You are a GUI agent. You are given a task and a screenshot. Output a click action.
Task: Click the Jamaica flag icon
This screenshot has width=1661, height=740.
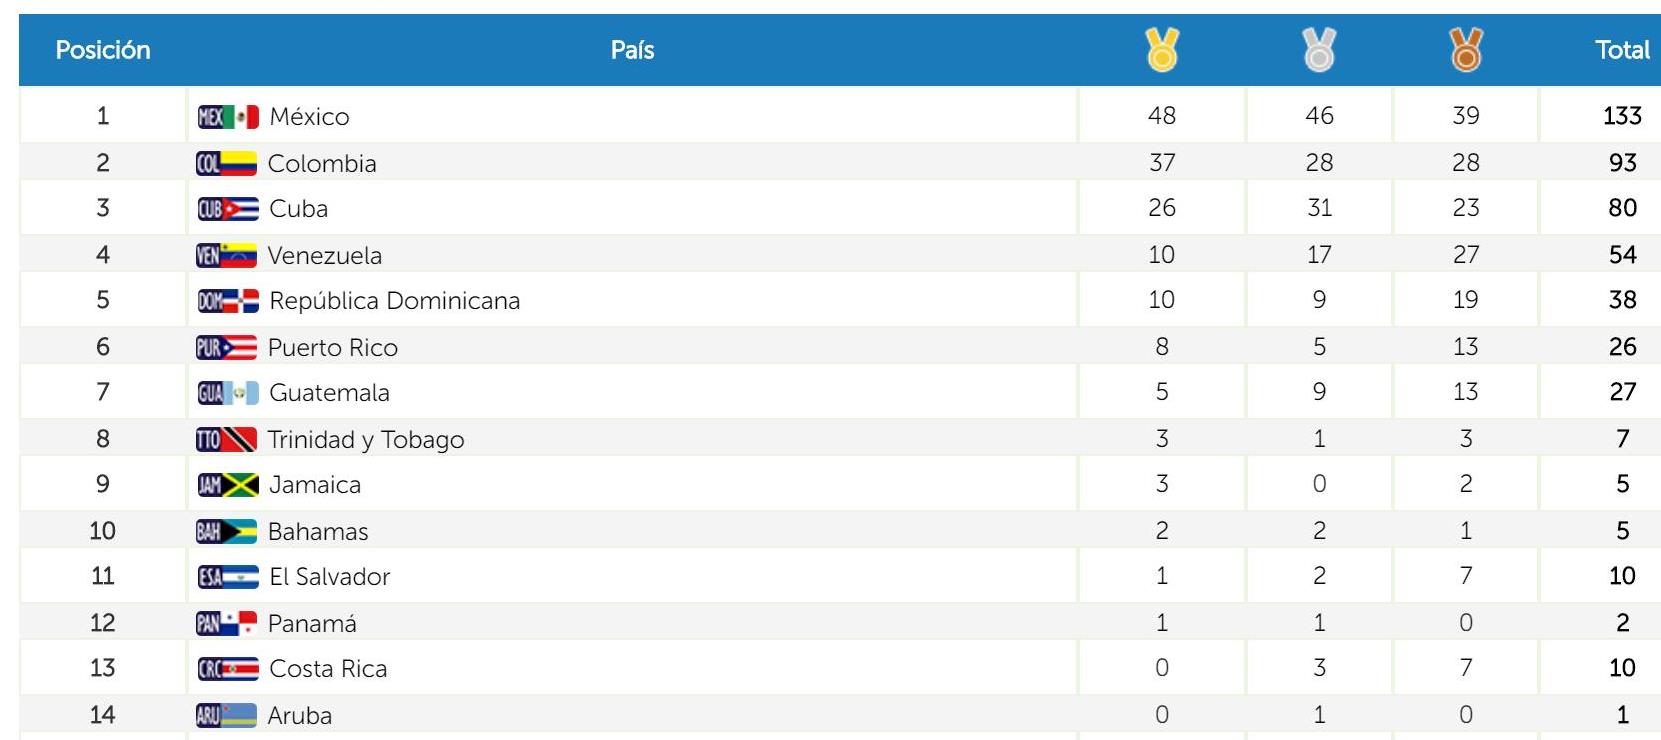coord(228,485)
